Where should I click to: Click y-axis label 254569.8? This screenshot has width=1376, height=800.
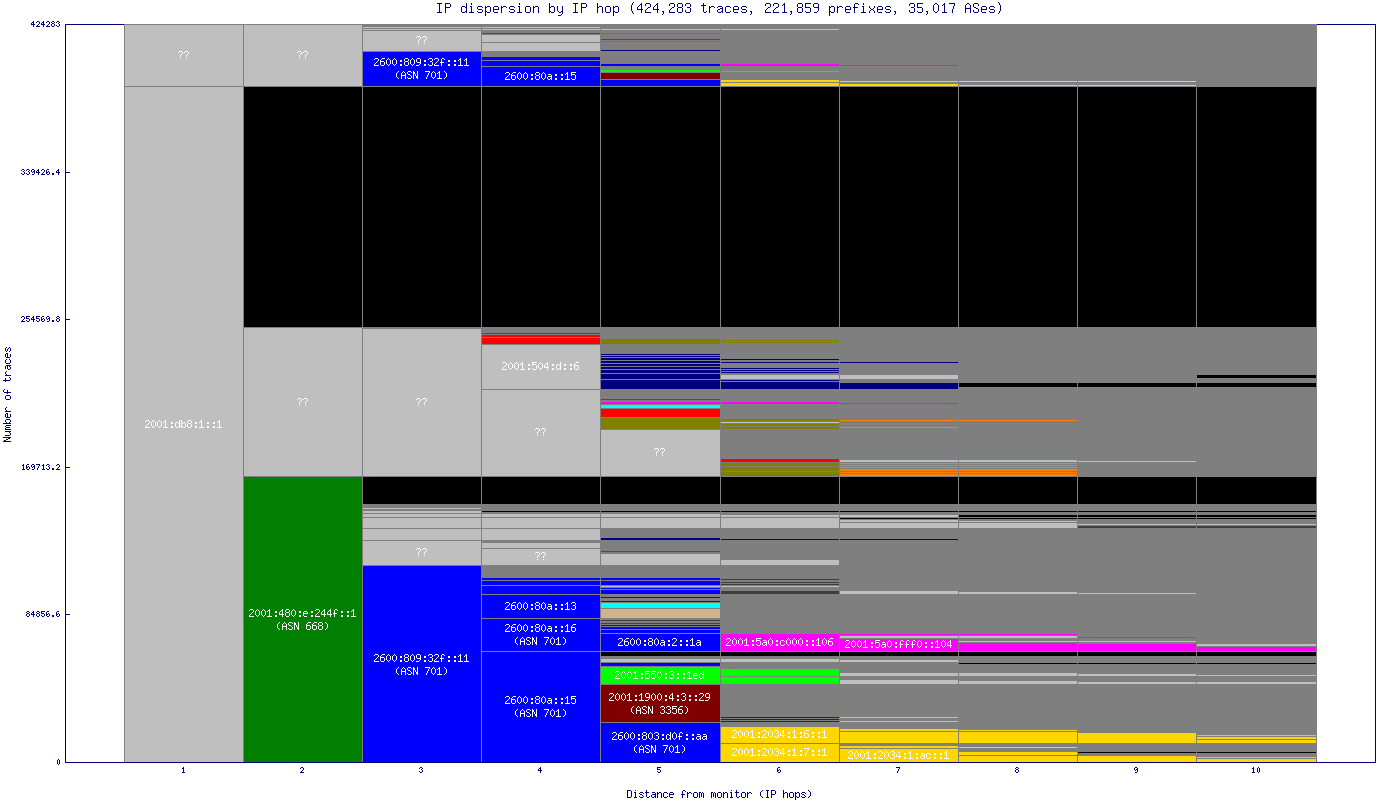click(x=40, y=319)
